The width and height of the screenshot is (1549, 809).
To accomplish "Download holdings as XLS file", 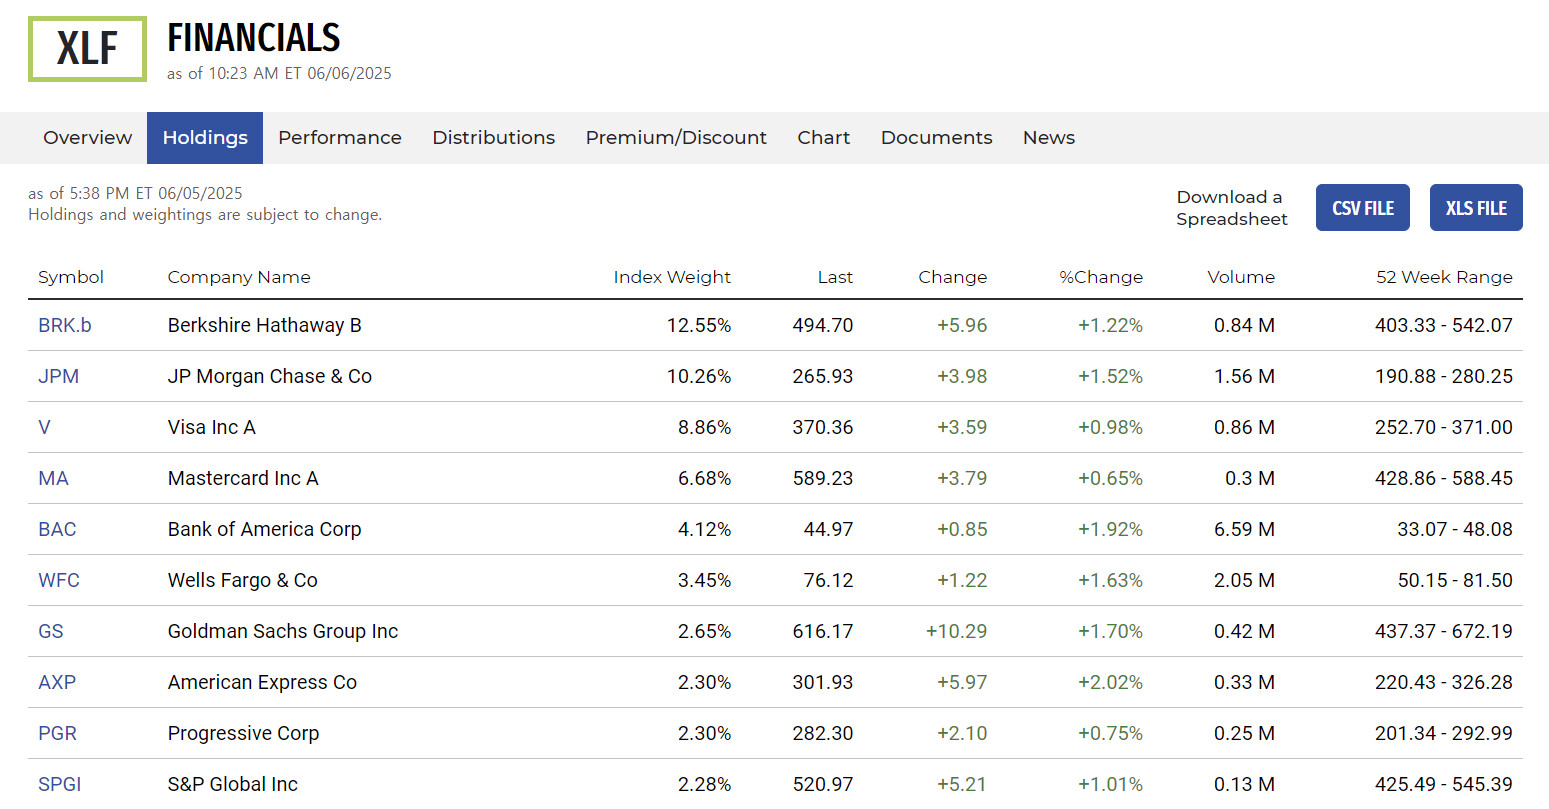I will pyautogui.click(x=1476, y=208).
